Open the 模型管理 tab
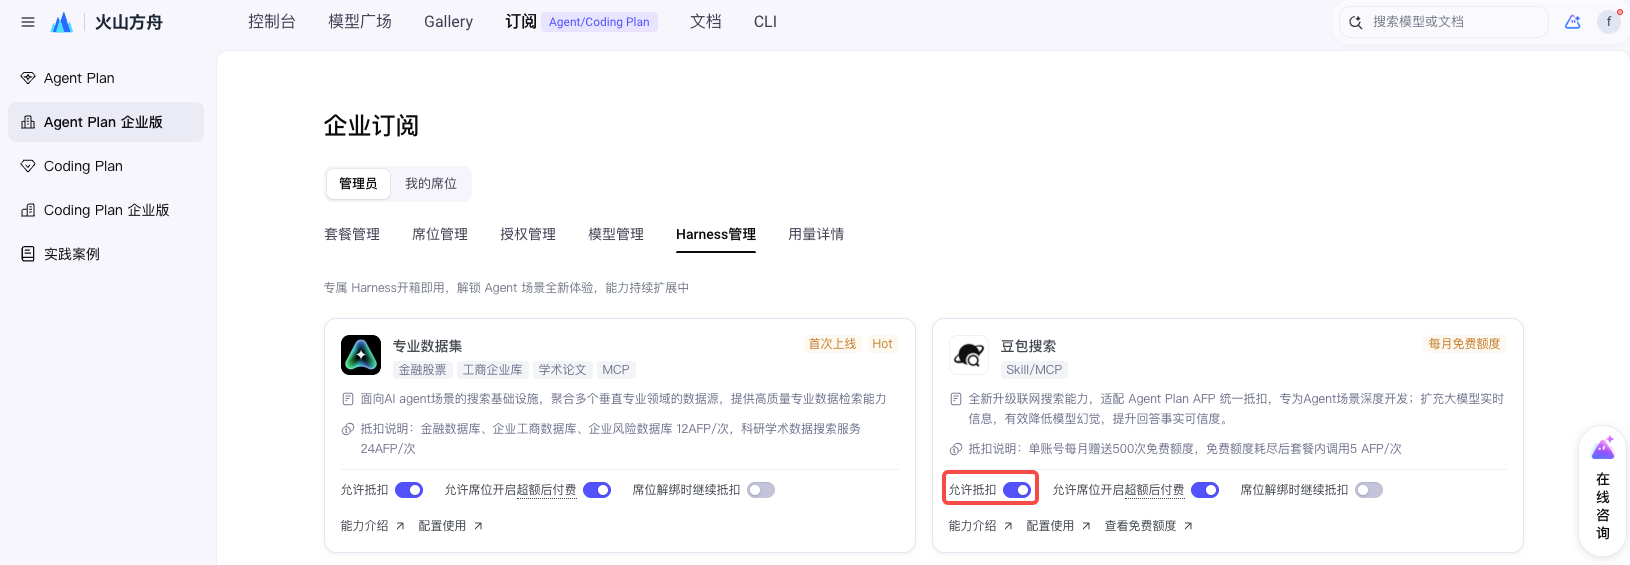The image size is (1630, 565). click(x=616, y=234)
